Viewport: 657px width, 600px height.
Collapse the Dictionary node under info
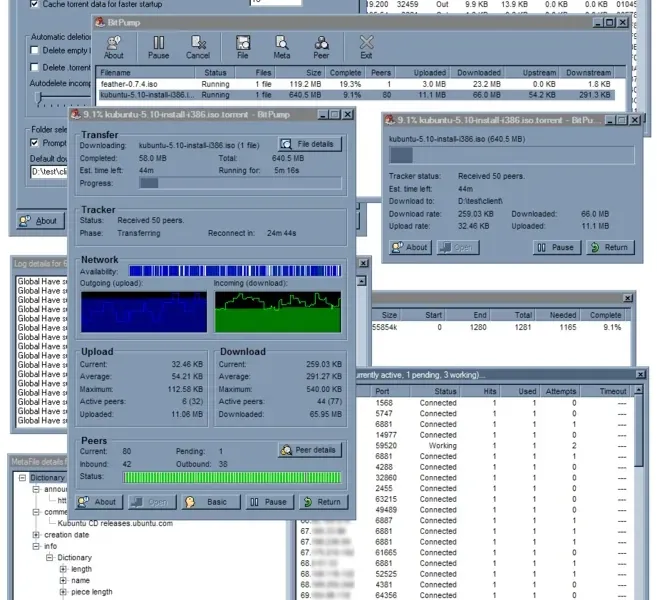(49, 558)
